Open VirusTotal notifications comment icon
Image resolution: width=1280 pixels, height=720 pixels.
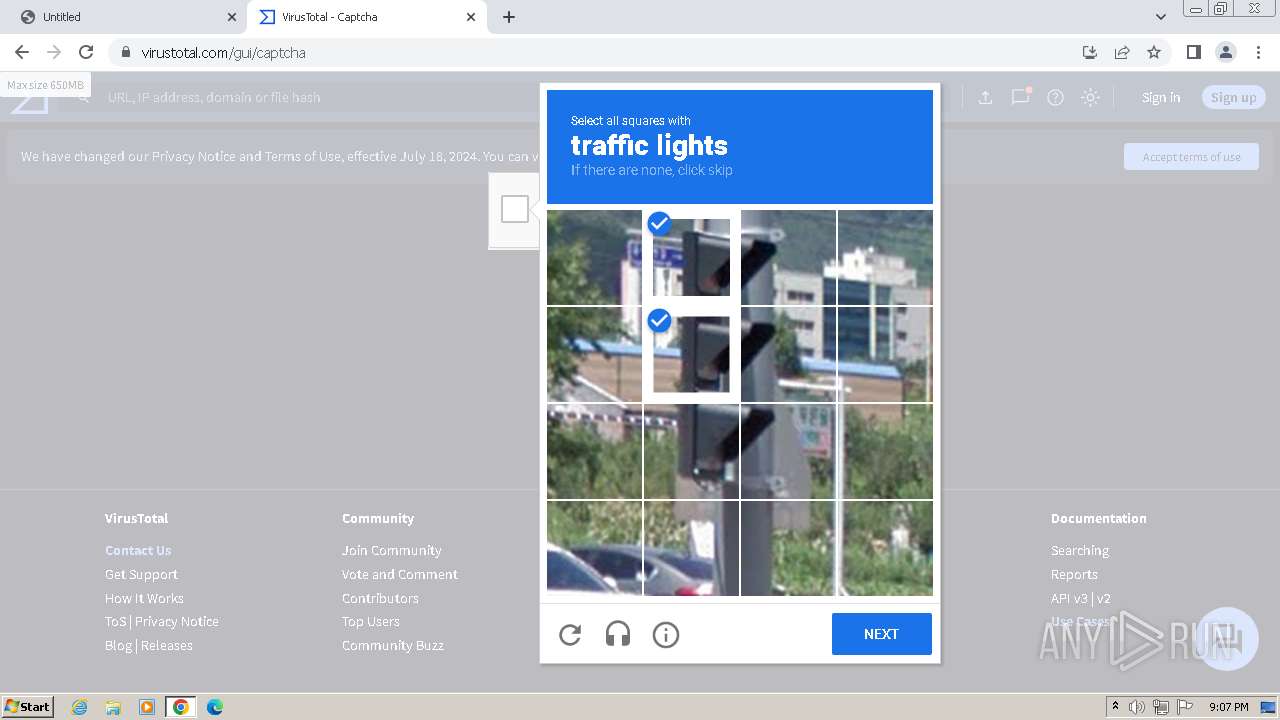click(x=1020, y=97)
